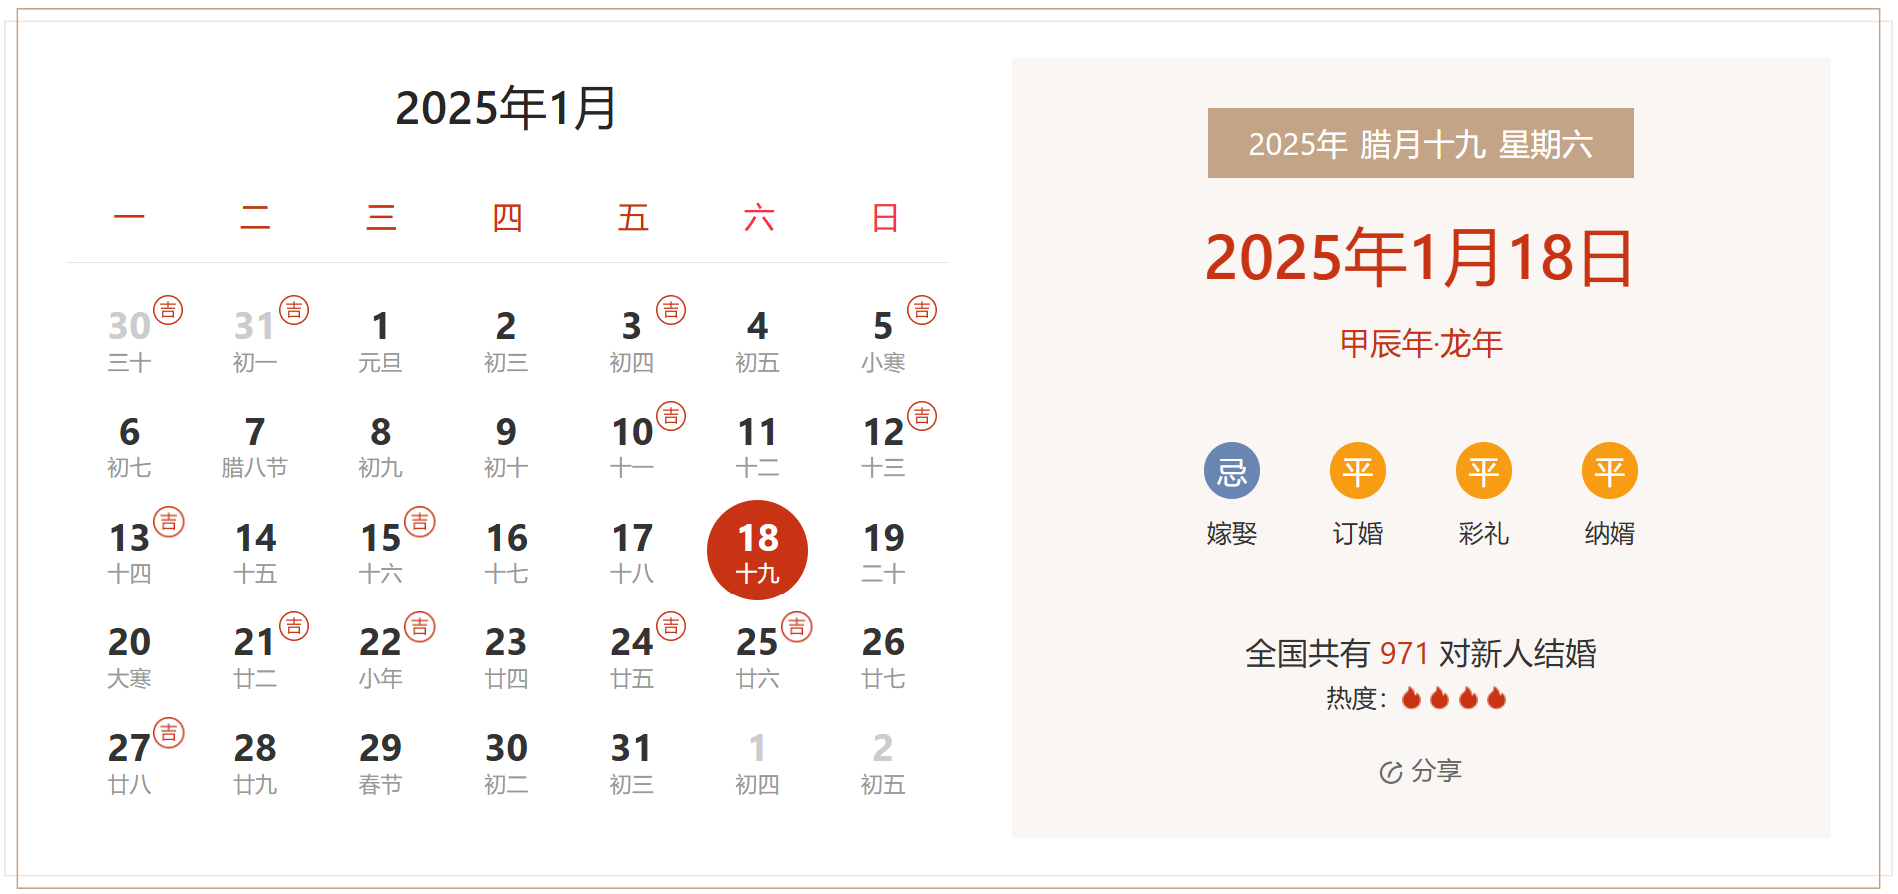Select January 4 初五 date cell
The image size is (1898, 894).
[x=757, y=340]
